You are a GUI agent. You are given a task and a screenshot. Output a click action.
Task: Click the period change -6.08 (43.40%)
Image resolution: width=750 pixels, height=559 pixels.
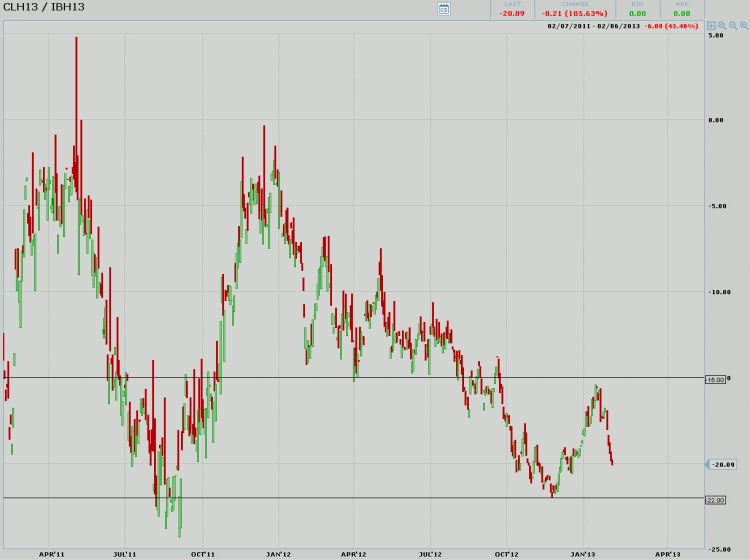click(671, 26)
